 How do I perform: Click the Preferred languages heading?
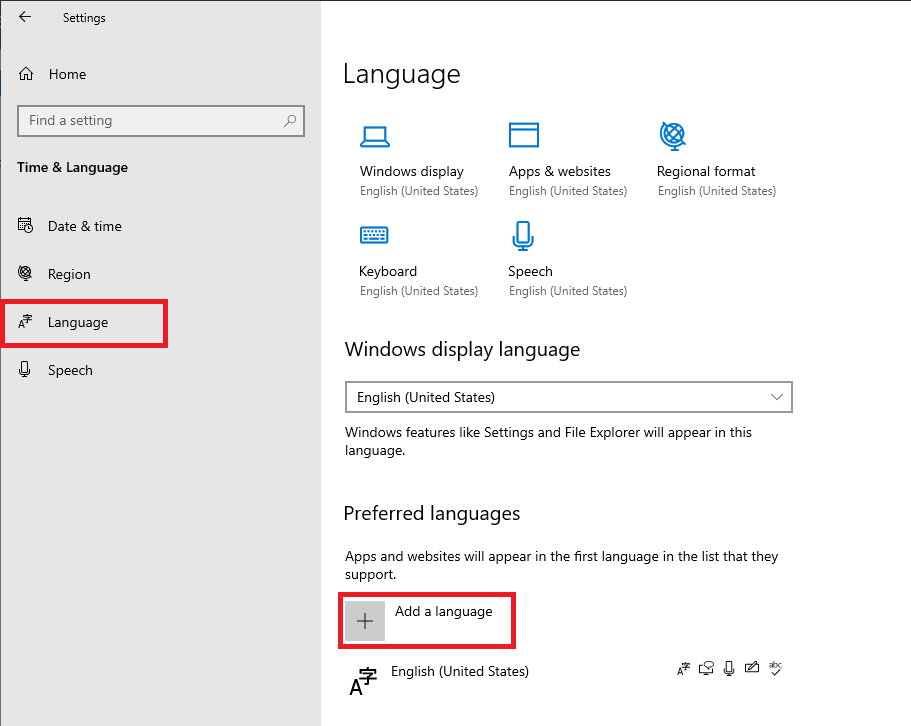click(x=432, y=513)
